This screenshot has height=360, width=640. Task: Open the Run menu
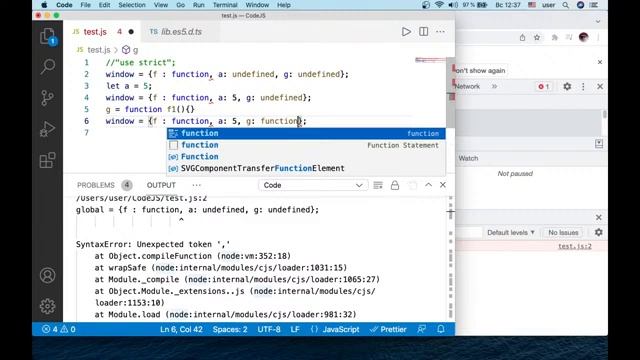click(199, 5)
